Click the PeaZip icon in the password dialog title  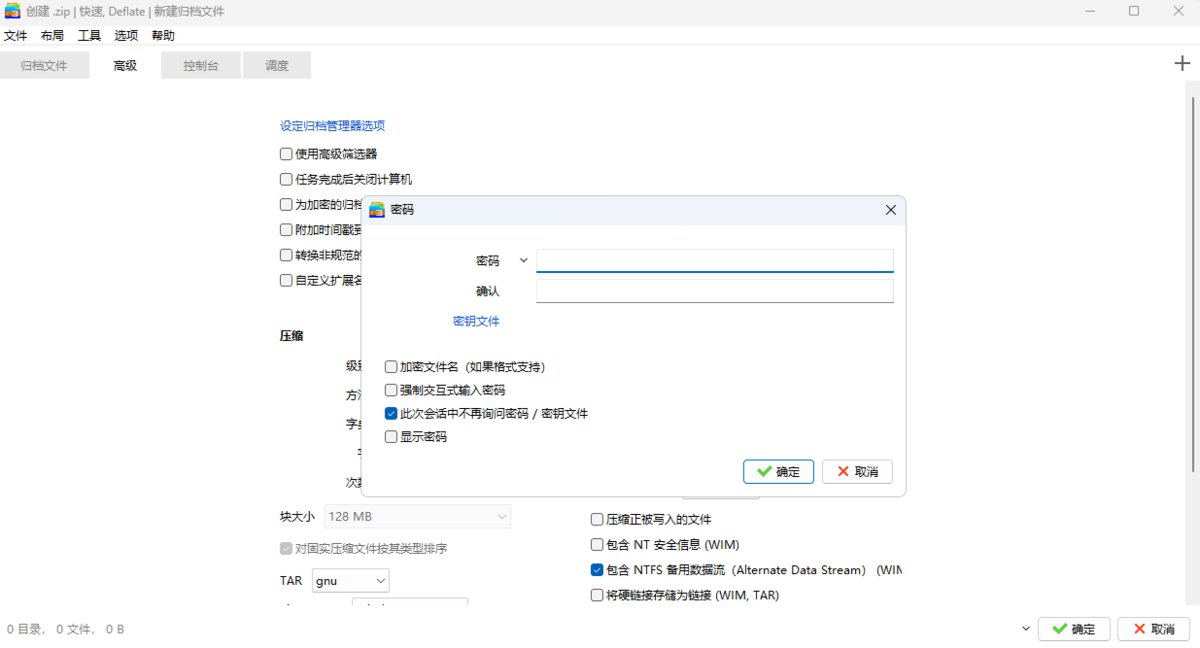pyautogui.click(x=378, y=210)
